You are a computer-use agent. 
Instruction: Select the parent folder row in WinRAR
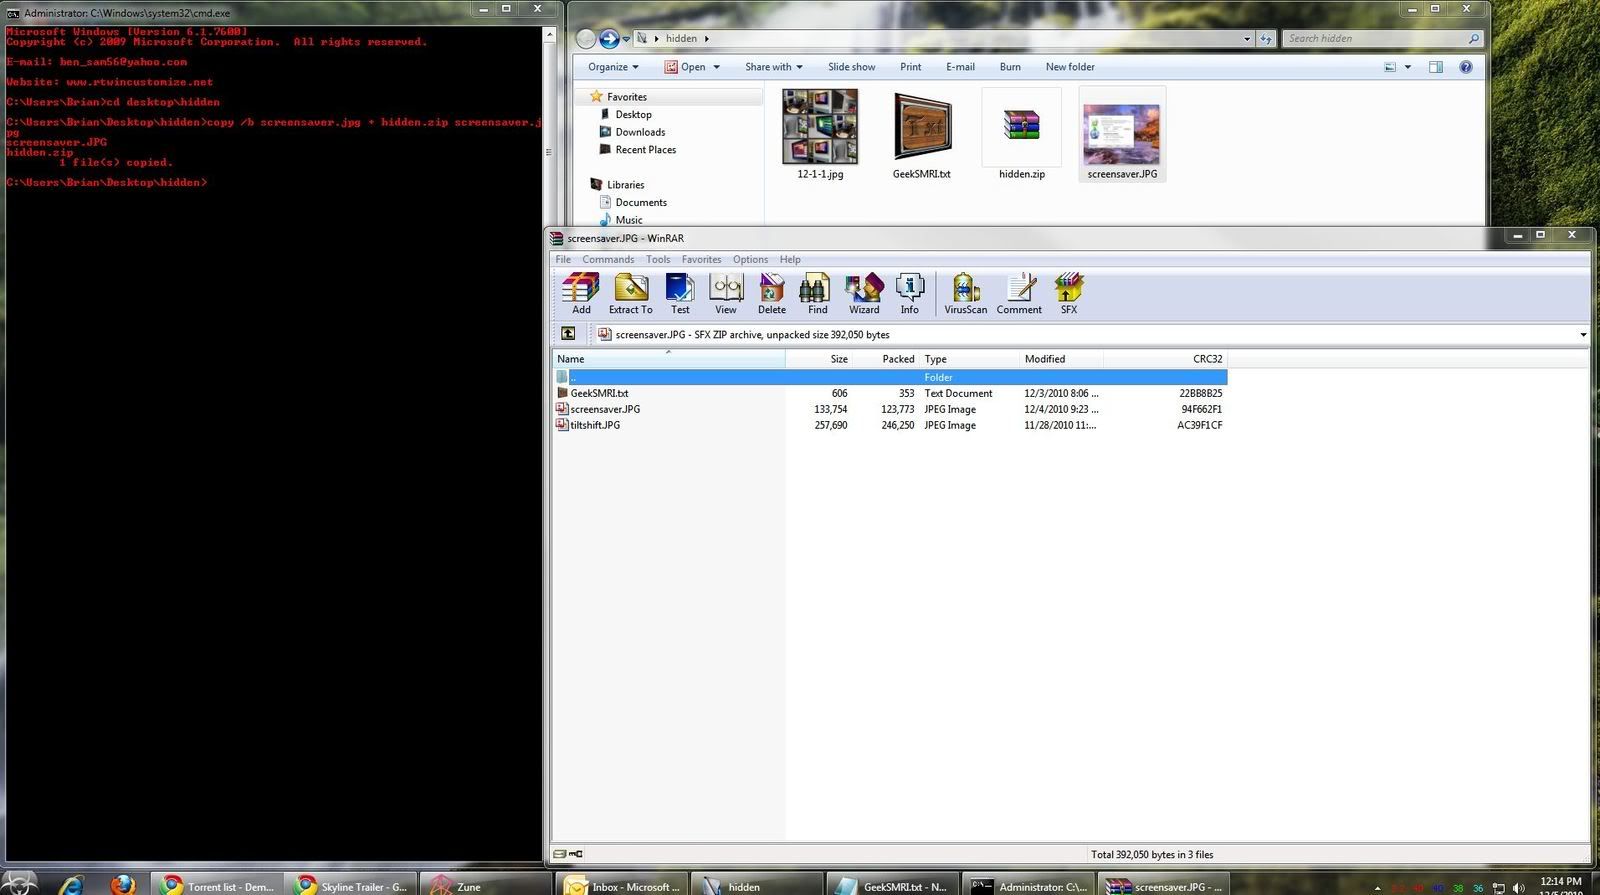(x=890, y=377)
